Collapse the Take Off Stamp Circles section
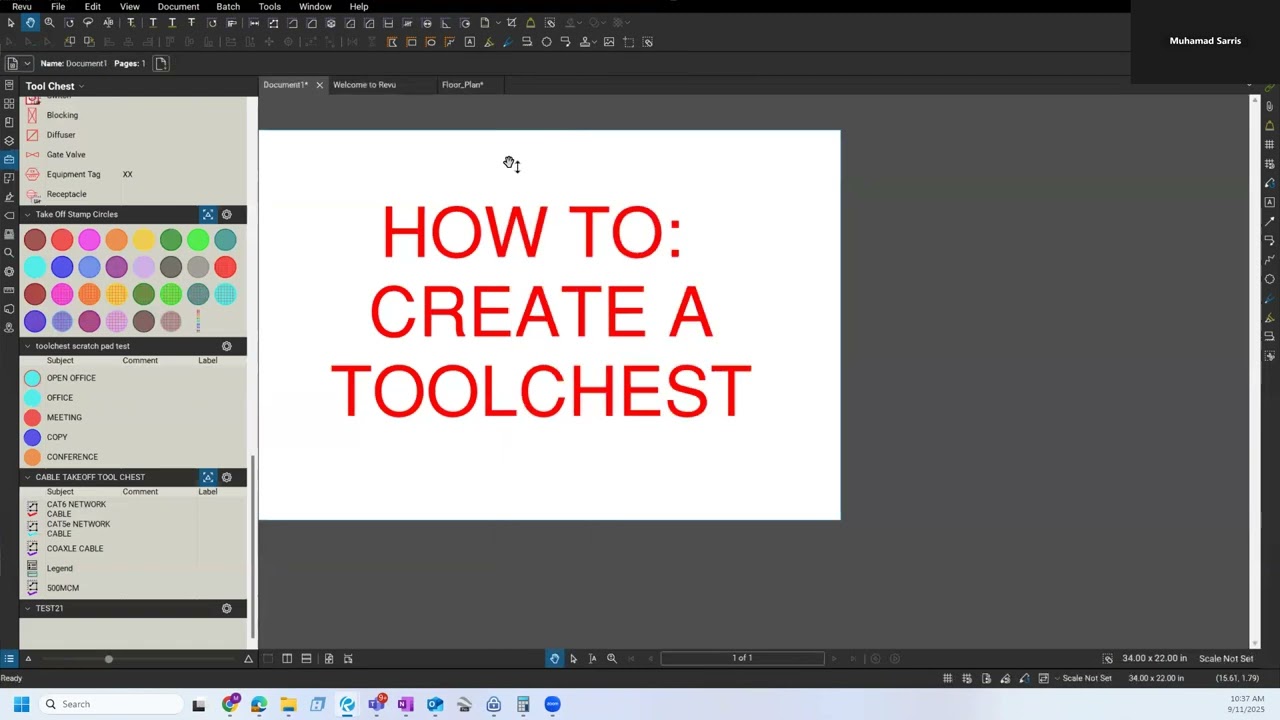 [x=27, y=215]
